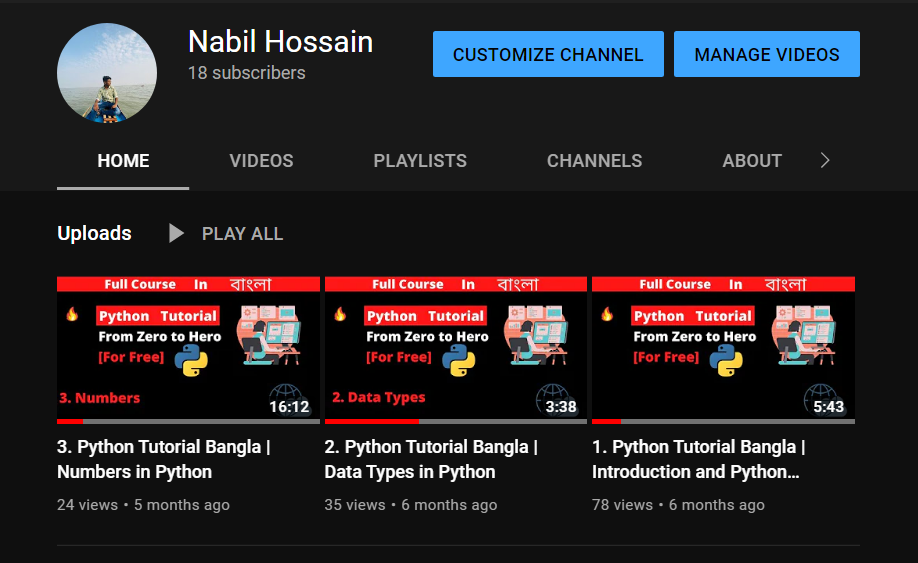Image resolution: width=918 pixels, height=563 pixels.
Task: Open the first Python tutorial introduction thumbnail
Action: [723, 349]
